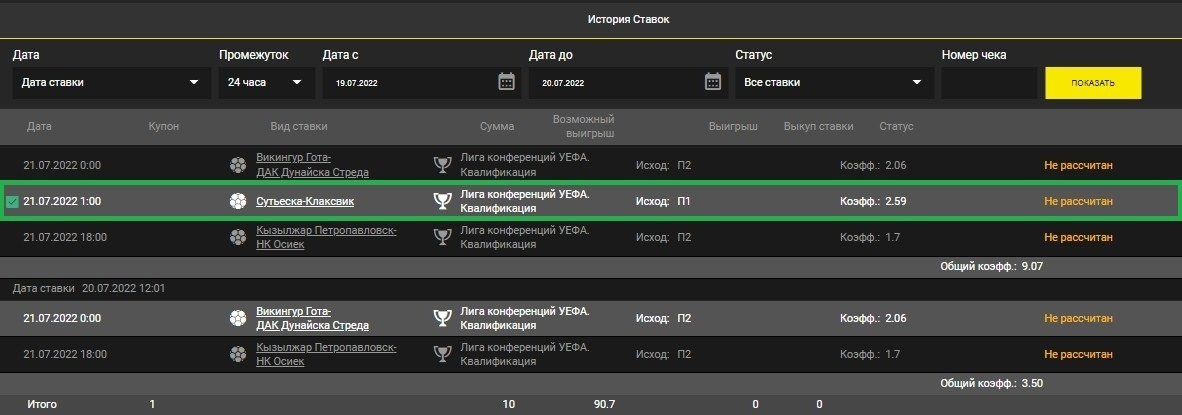Open the calendar picker for Дата до

pyautogui.click(x=712, y=82)
